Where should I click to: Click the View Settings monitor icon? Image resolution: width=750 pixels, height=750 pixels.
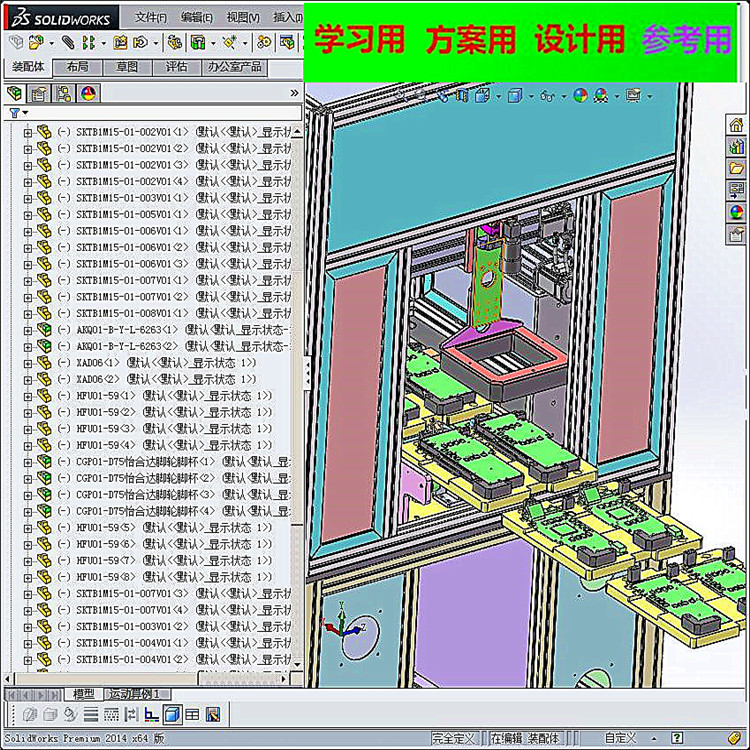[633, 96]
